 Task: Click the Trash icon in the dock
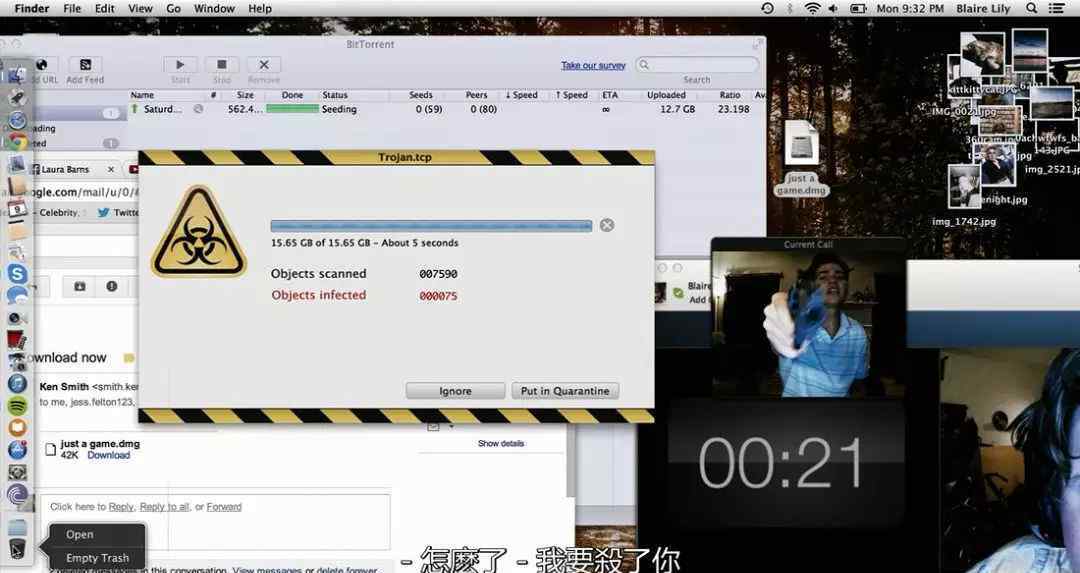point(17,549)
